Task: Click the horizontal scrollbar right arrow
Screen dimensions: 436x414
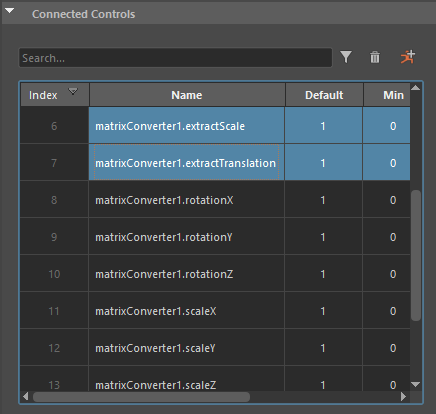Action: point(403,396)
